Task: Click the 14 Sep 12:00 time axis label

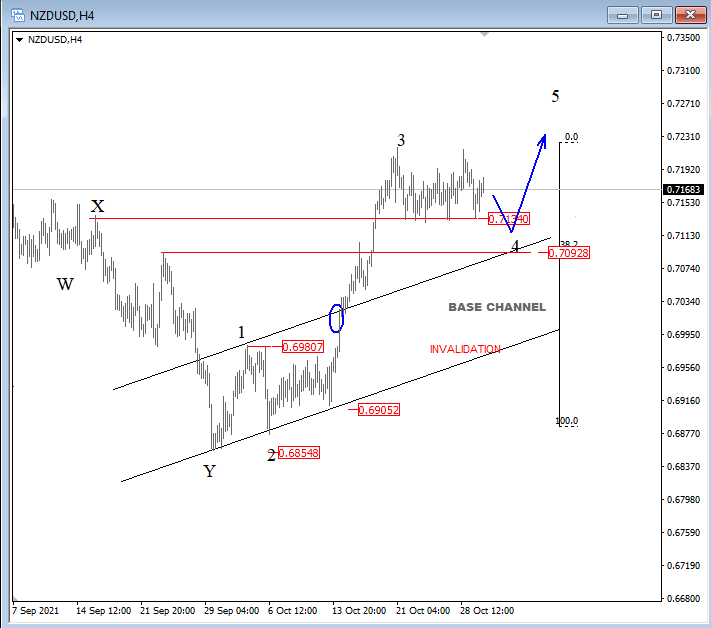Action: point(103,611)
